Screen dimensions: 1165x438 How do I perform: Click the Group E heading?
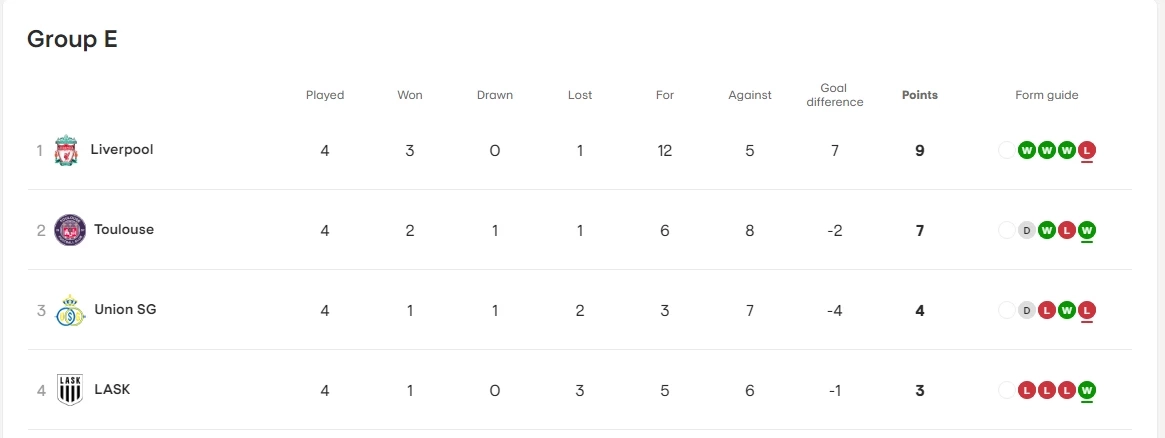pyautogui.click(x=72, y=39)
